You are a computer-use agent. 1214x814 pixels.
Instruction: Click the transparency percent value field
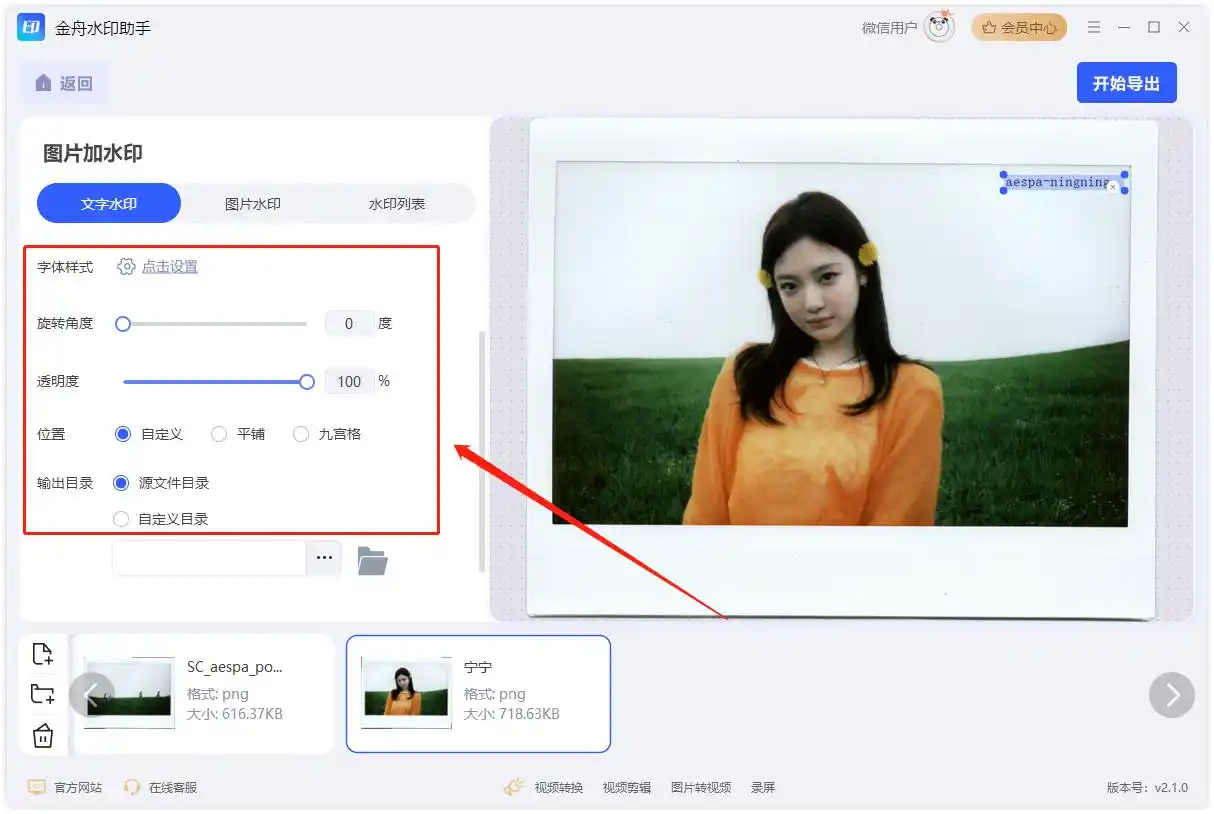pyautogui.click(x=349, y=381)
